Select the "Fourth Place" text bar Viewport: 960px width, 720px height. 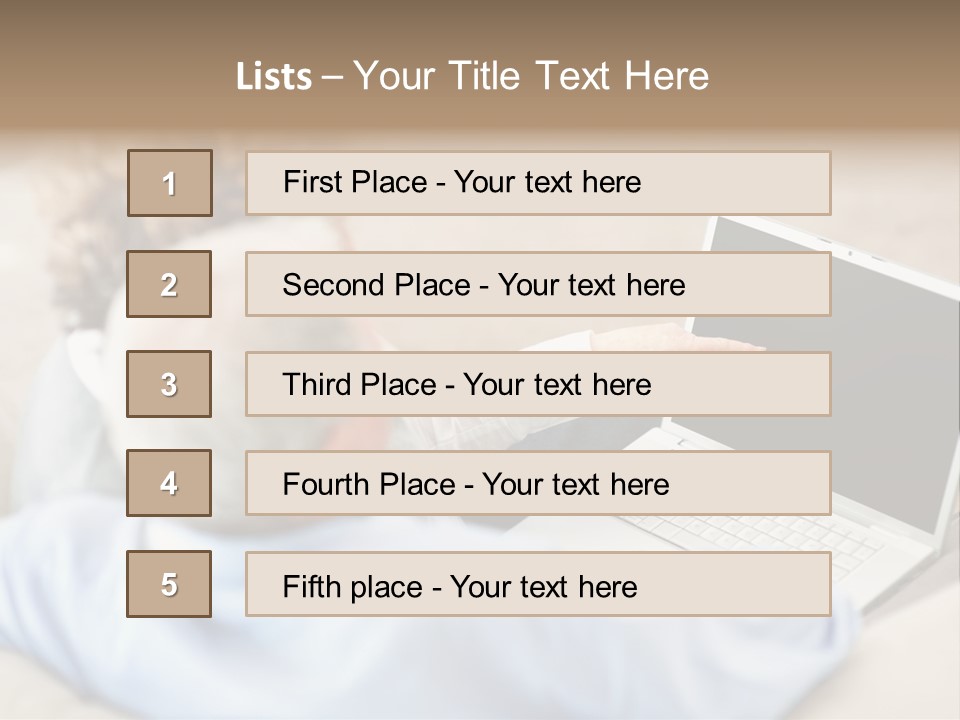(x=538, y=484)
